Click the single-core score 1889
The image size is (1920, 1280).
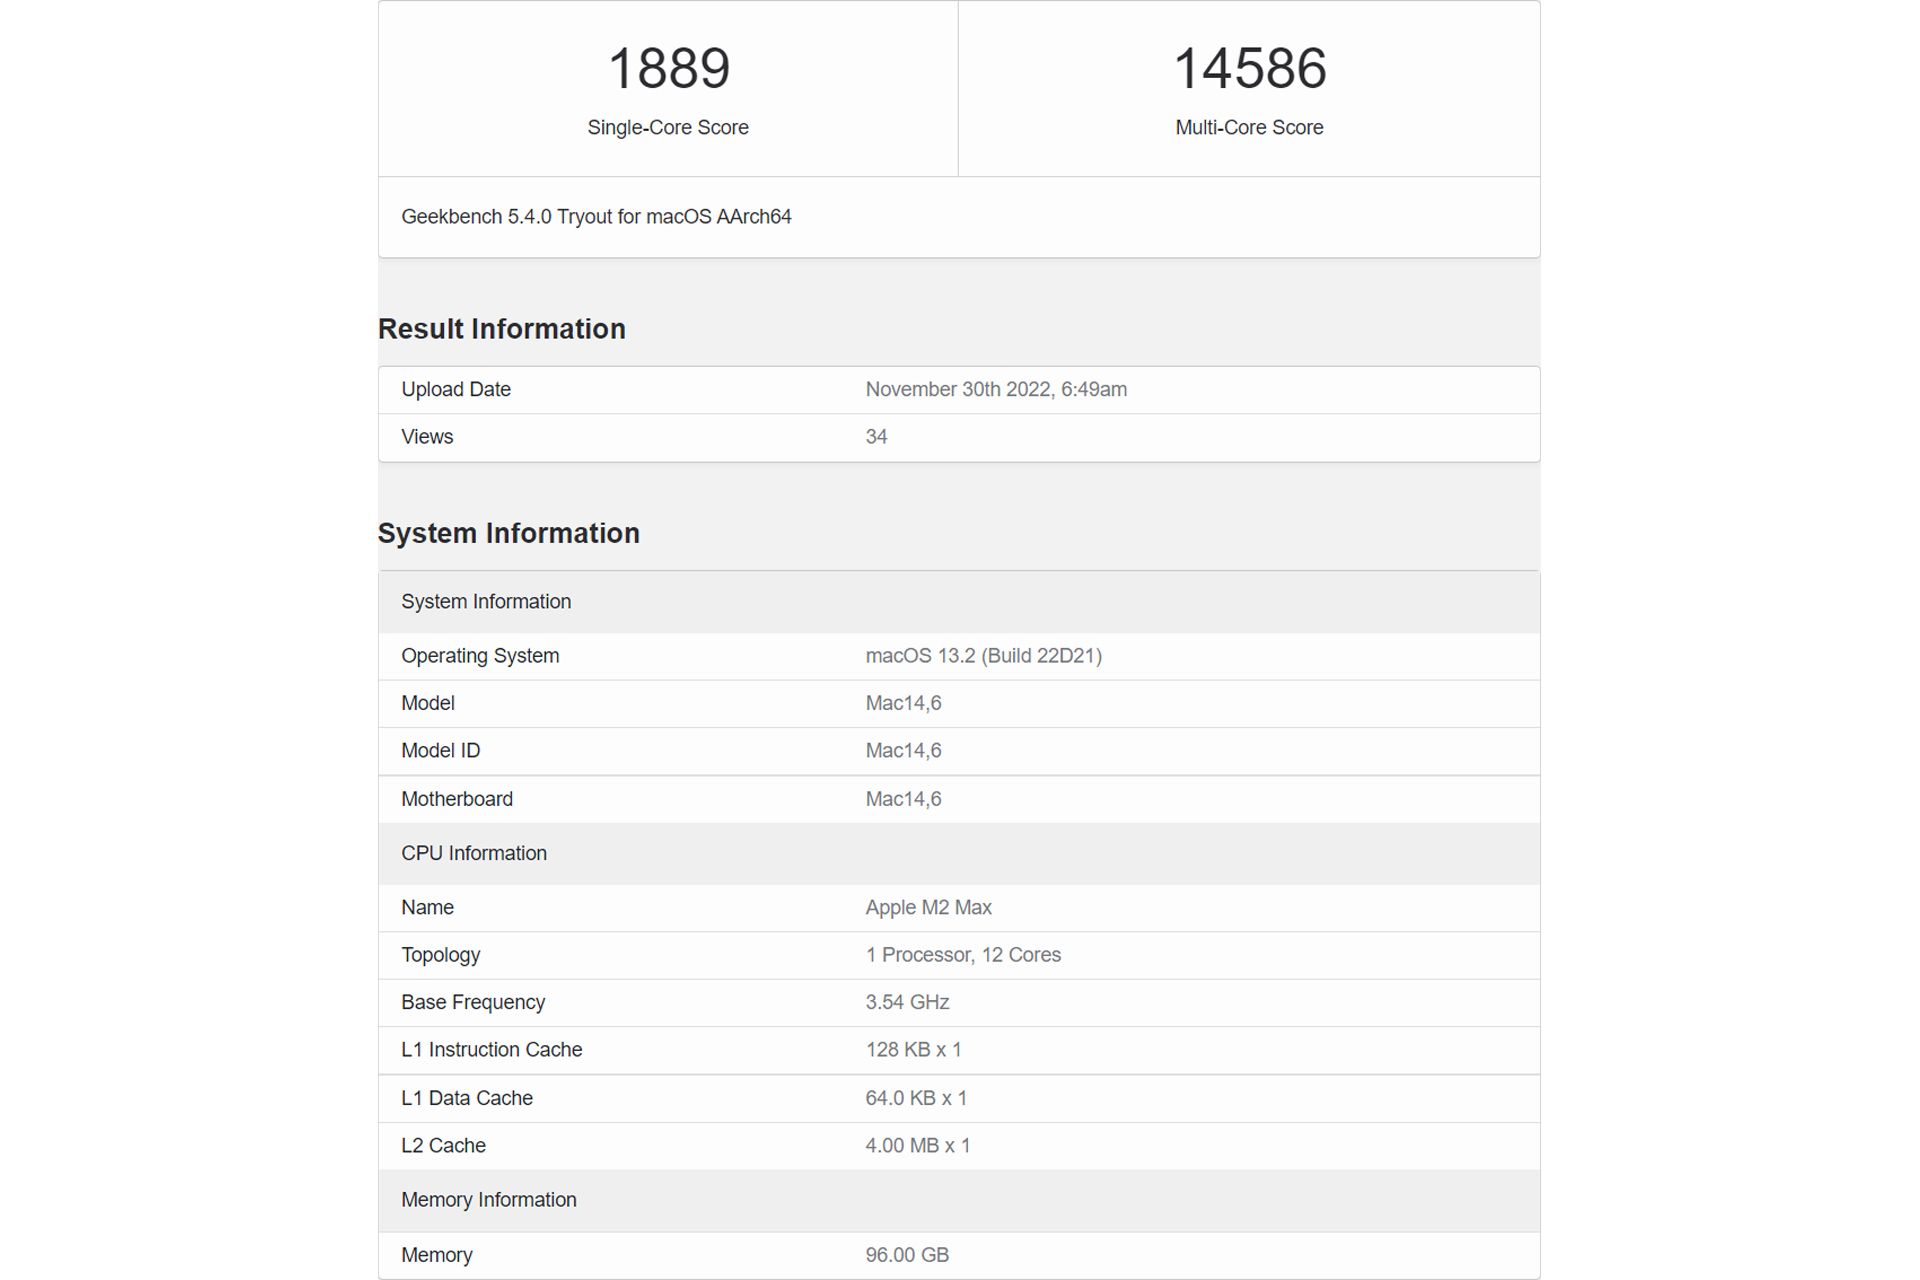pos(668,69)
